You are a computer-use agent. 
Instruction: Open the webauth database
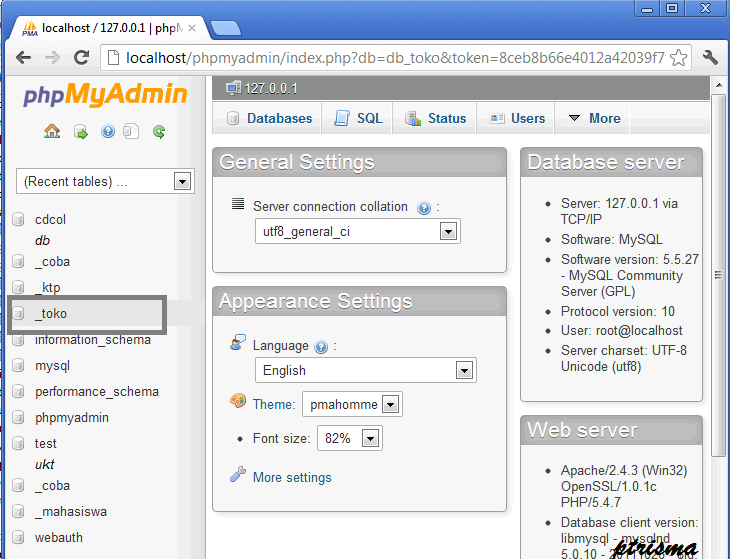point(59,538)
